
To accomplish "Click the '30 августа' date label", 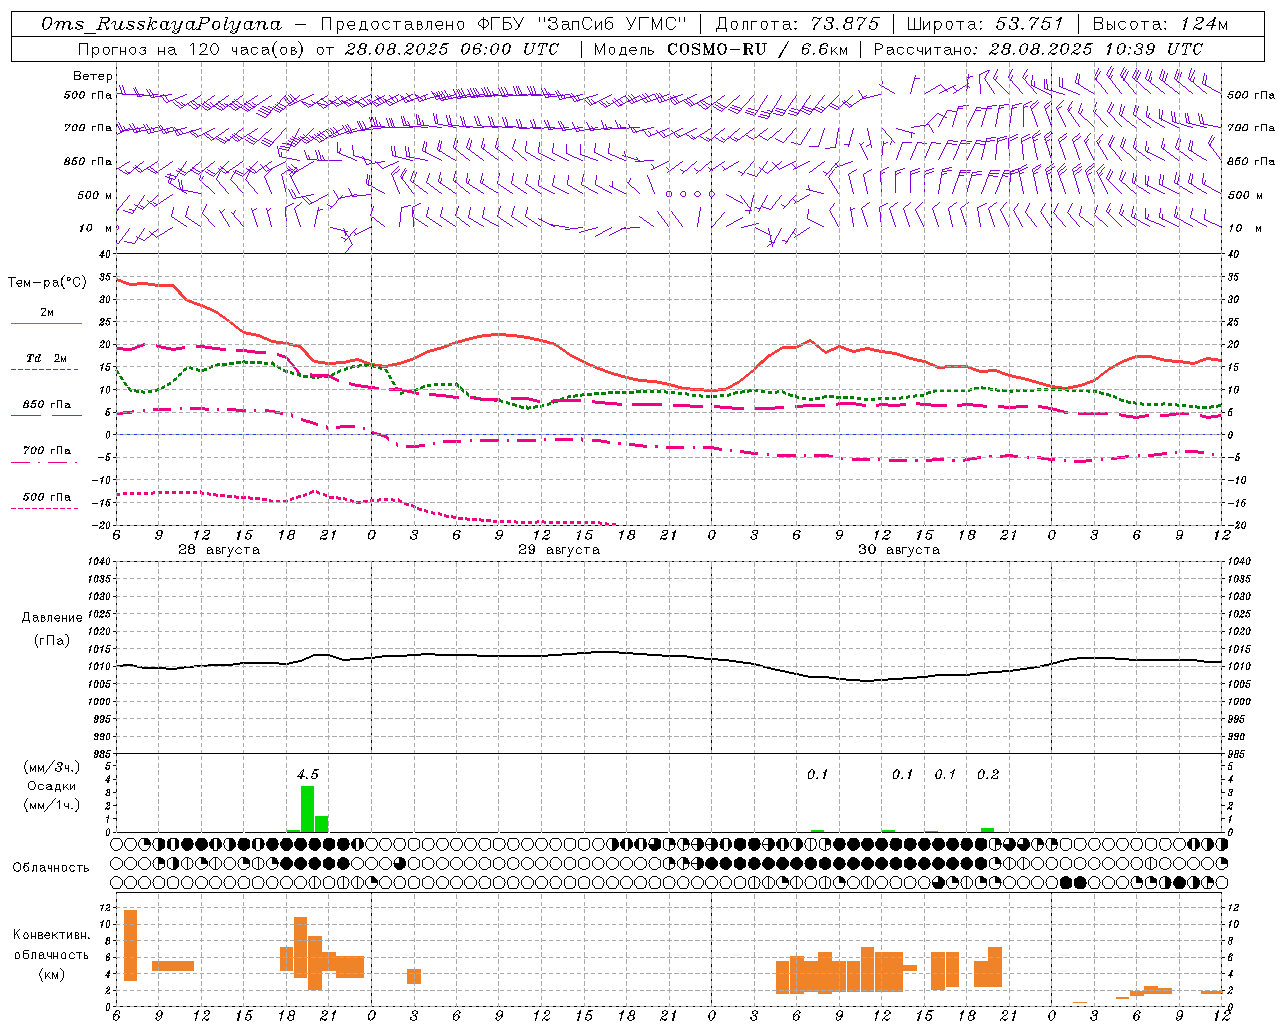I will [899, 550].
